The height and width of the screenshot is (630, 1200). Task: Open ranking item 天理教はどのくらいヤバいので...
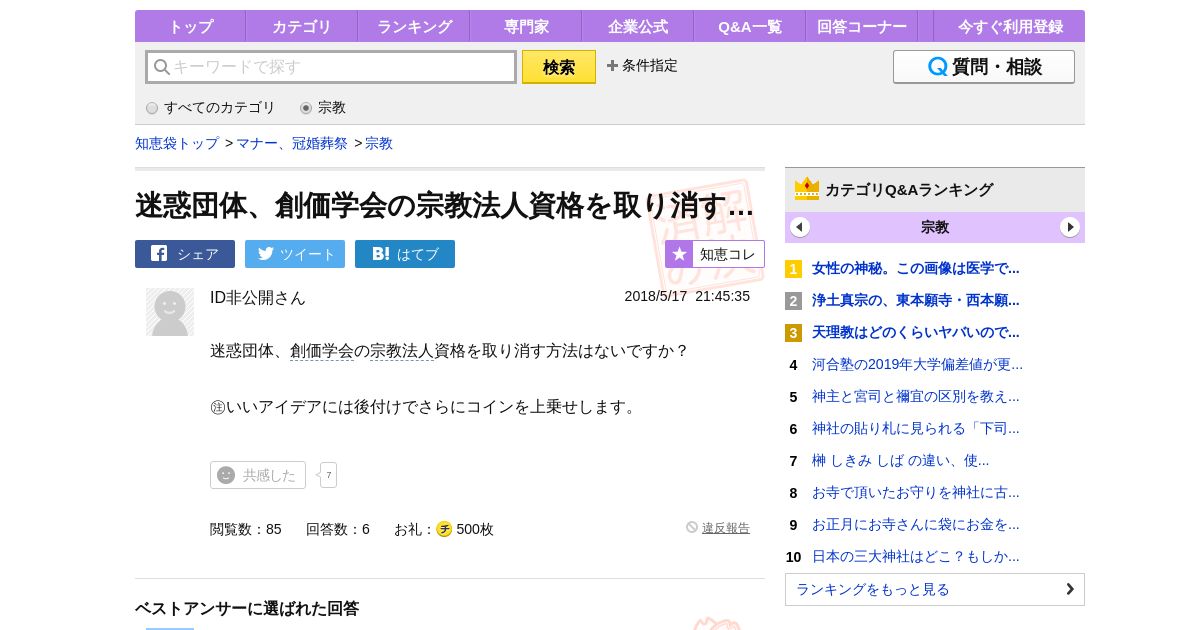tap(916, 332)
